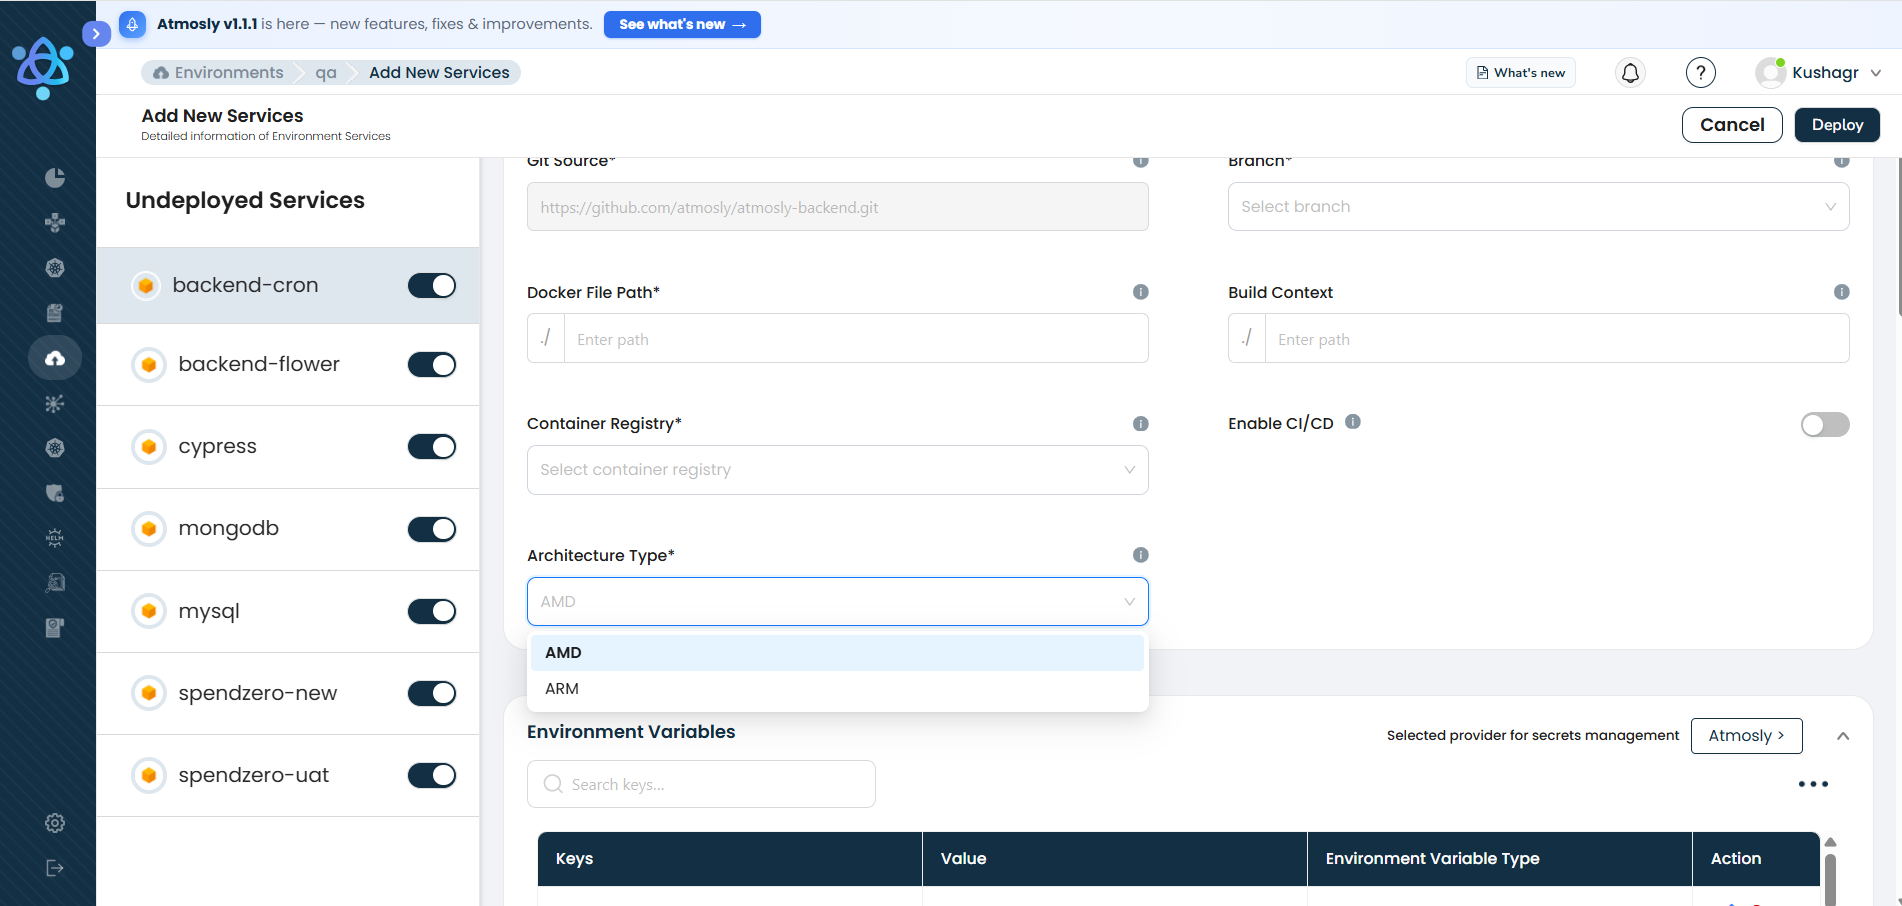
Task: Open the Select container registry dropdown
Action: tap(837, 470)
